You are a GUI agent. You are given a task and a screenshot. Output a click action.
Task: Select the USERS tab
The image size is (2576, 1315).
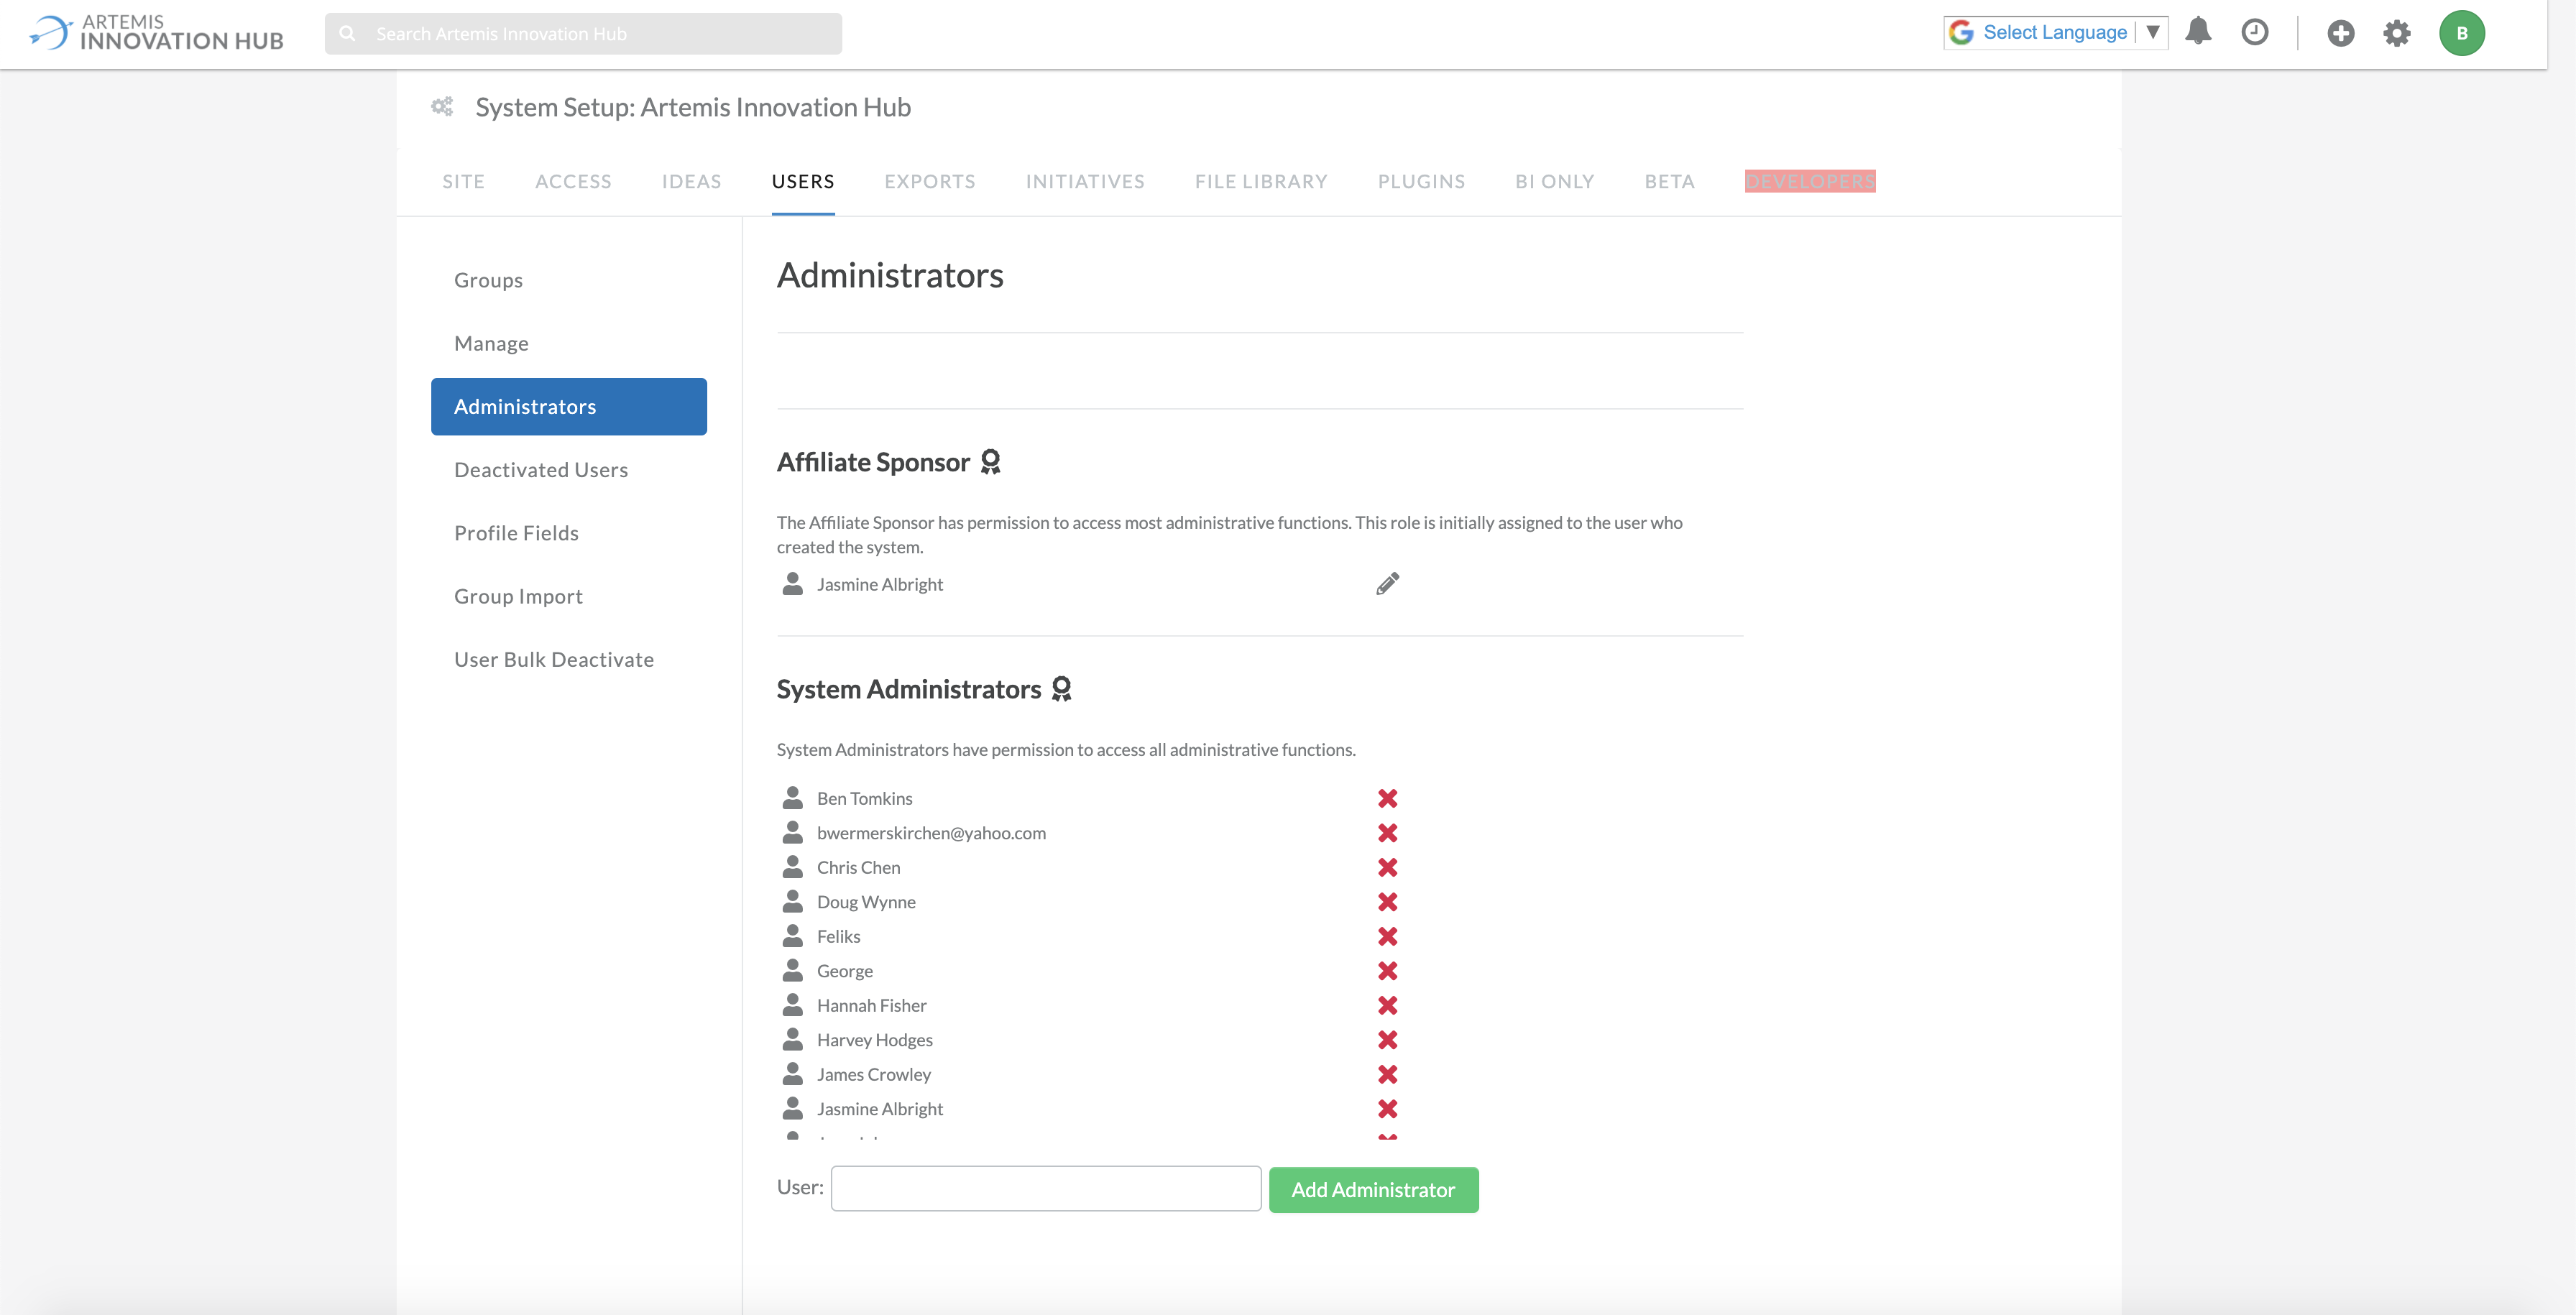pos(803,181)
